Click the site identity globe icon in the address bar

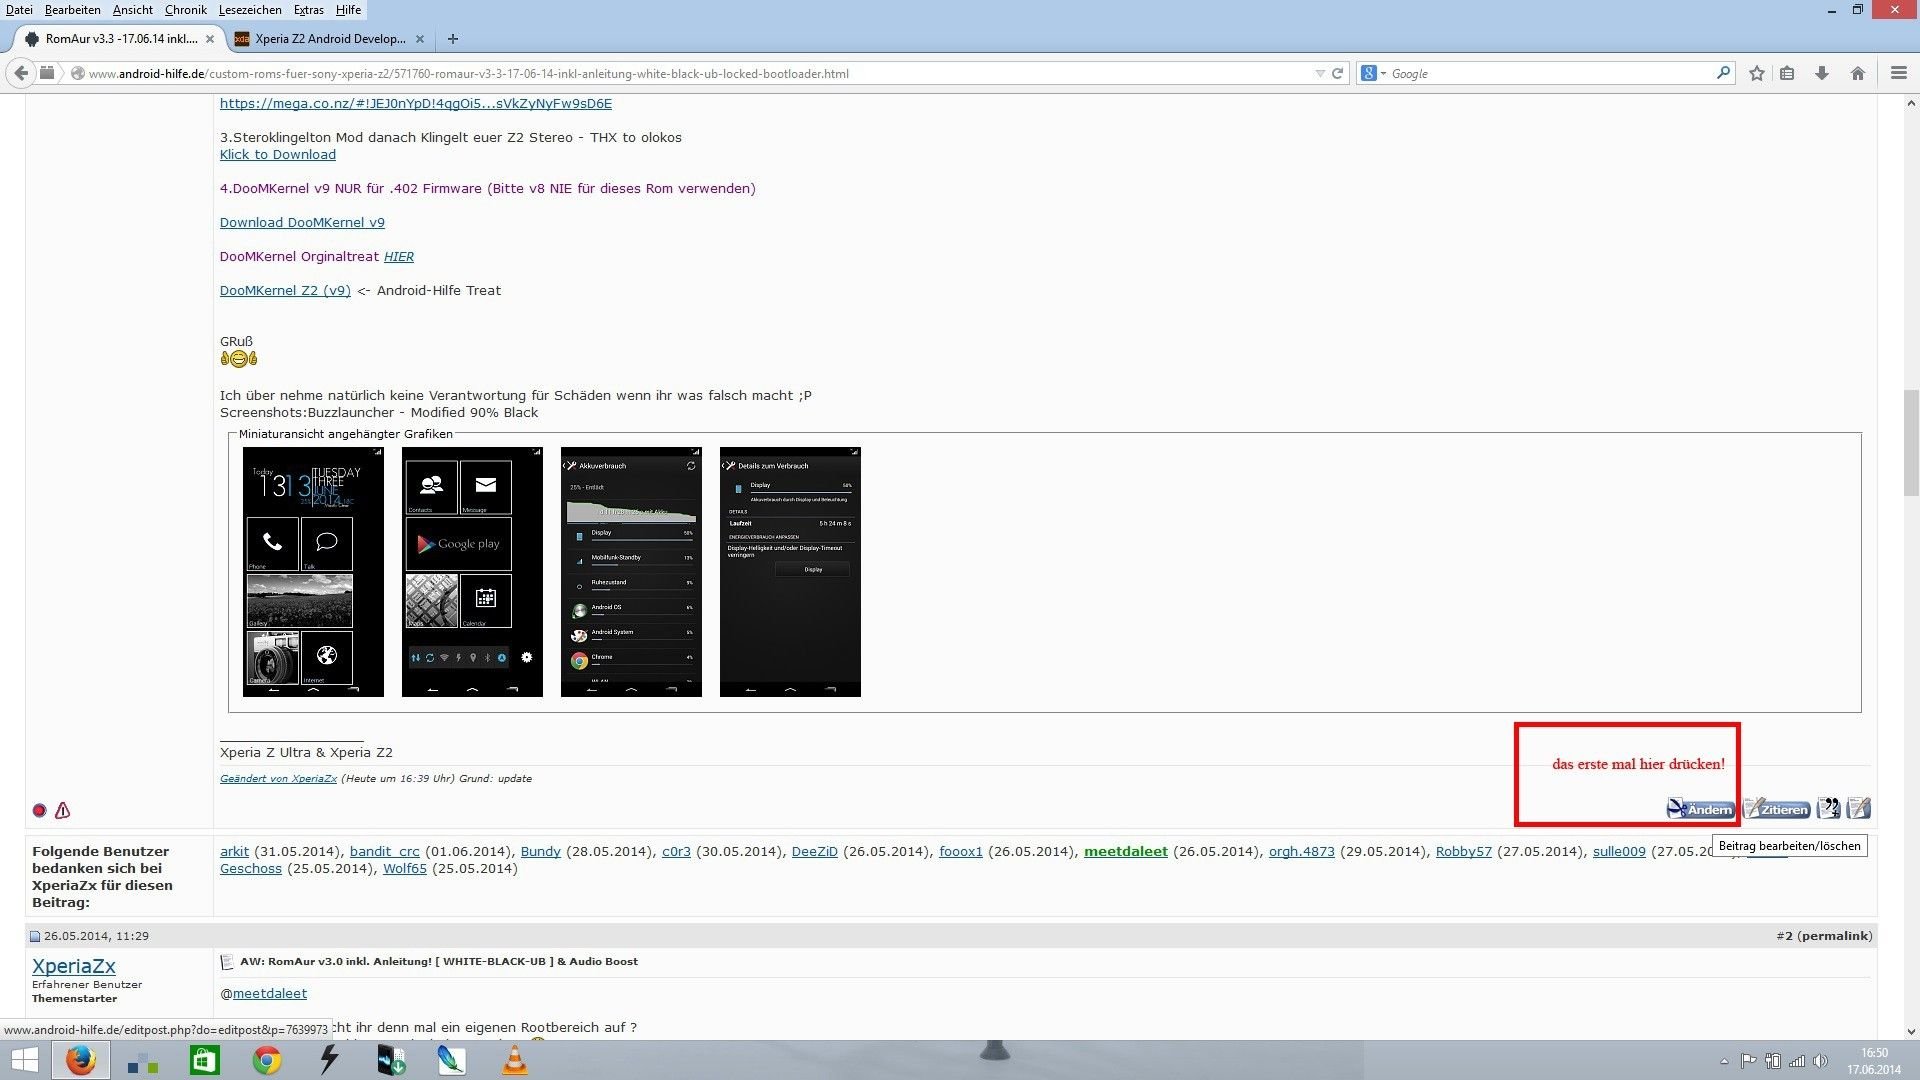point(77,73)
